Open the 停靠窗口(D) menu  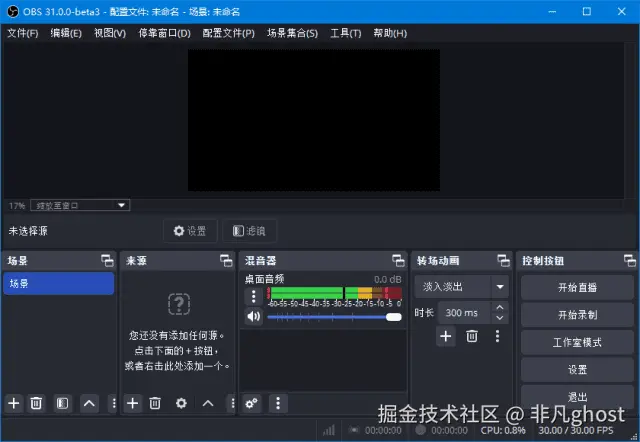click(164, 33)
